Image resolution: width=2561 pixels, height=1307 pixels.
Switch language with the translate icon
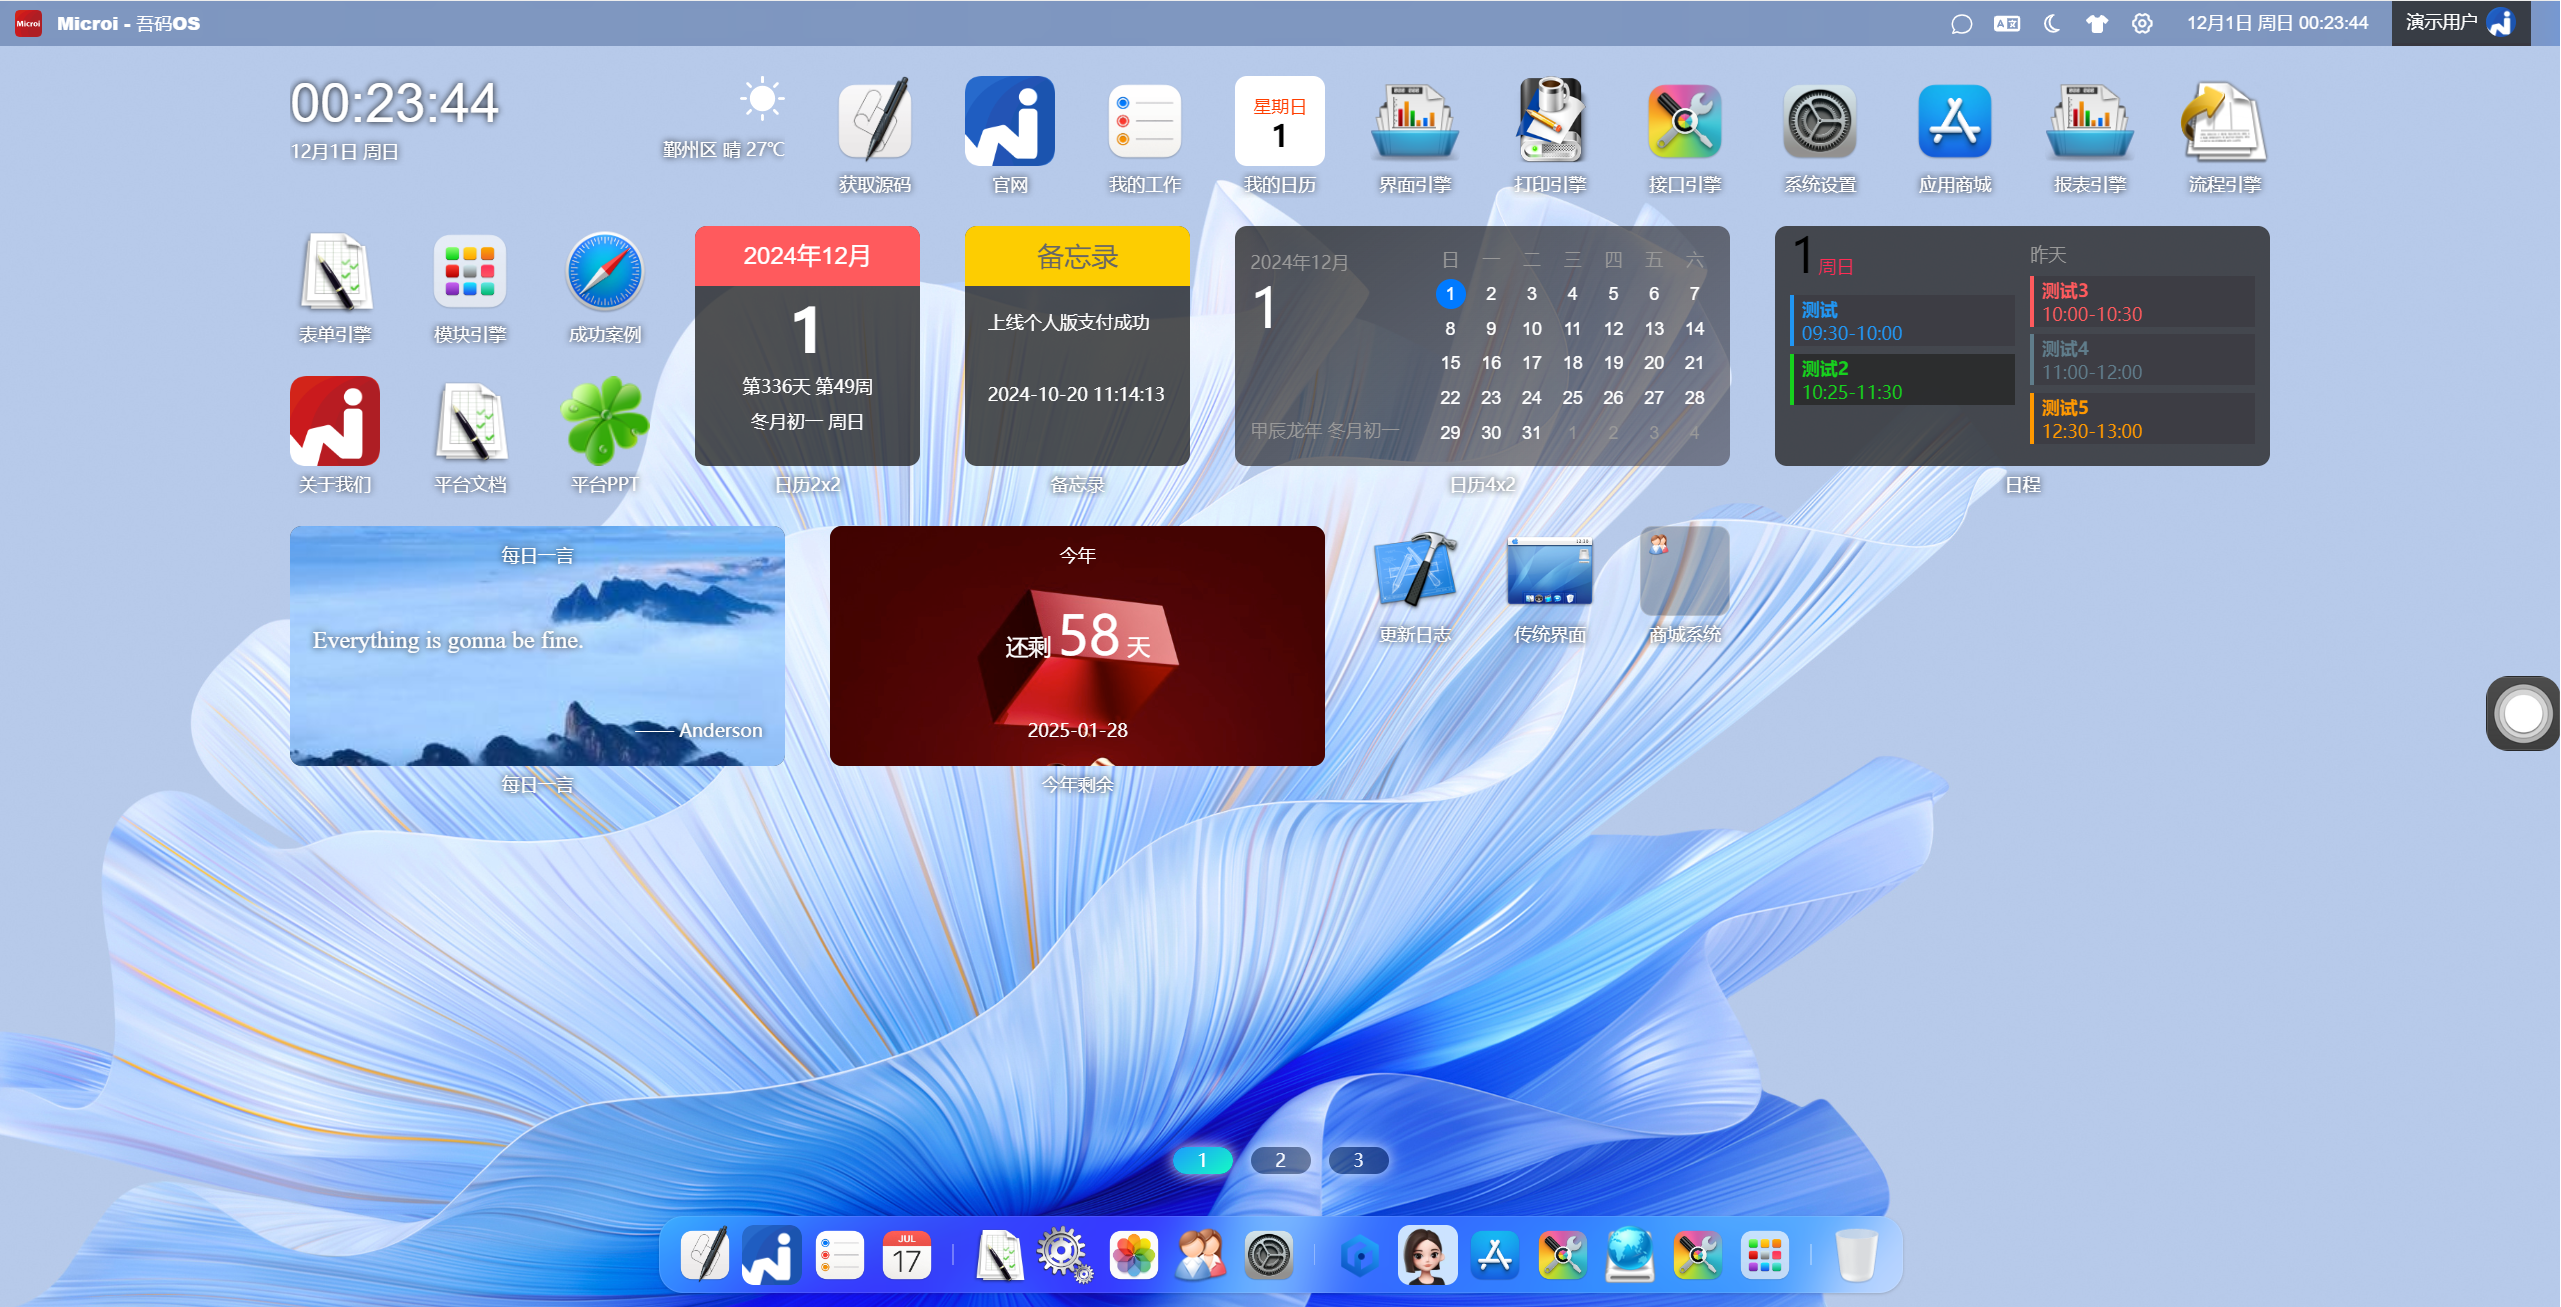point(2006,23)
